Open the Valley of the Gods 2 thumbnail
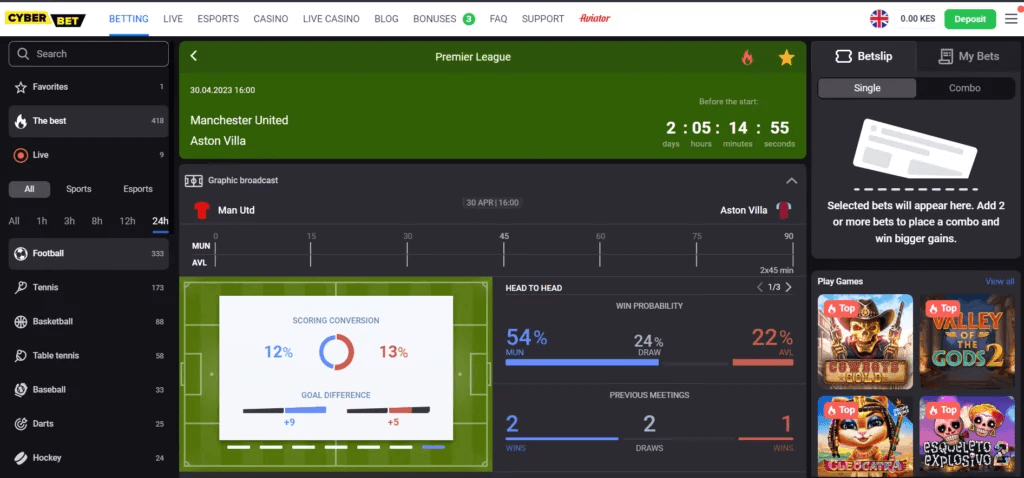1024x478 pixels. pyautogui.click(x=967, y=342)
